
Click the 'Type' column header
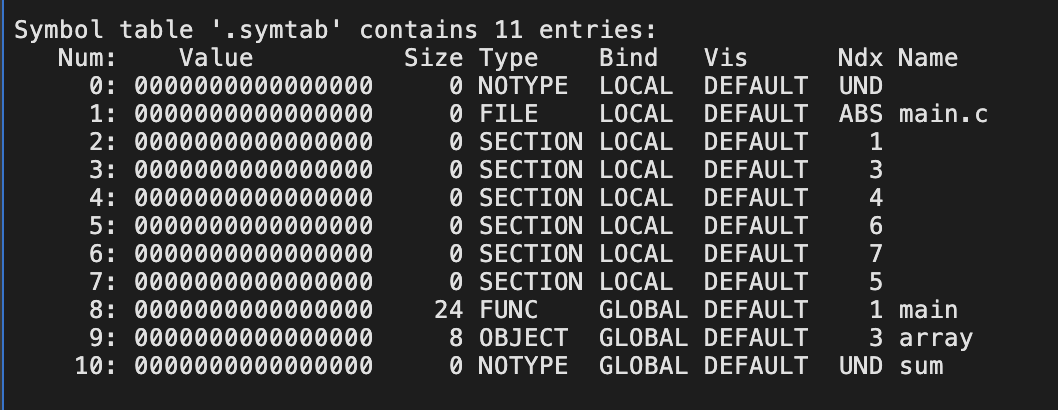point(509,59)
